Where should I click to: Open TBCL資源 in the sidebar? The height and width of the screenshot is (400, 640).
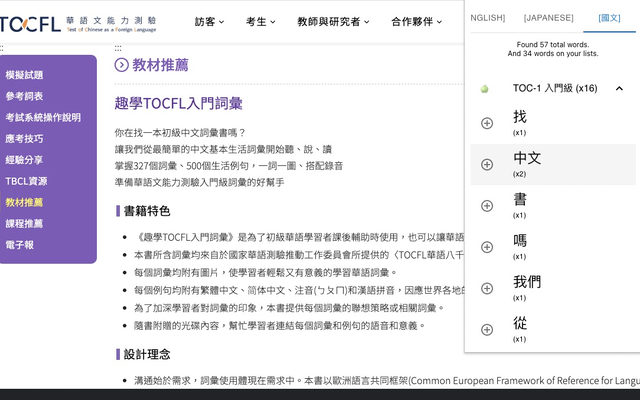pyautogui.click(x=27, y=181)
